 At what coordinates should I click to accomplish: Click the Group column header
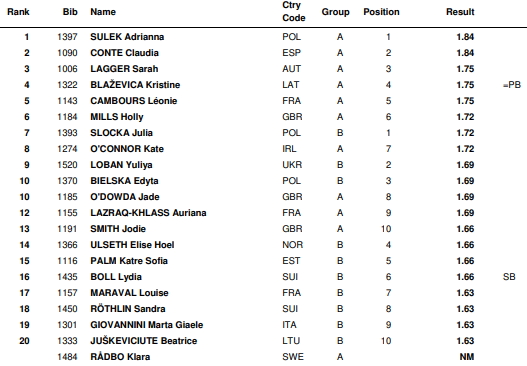pyautogui.click(x=335, y=12)
